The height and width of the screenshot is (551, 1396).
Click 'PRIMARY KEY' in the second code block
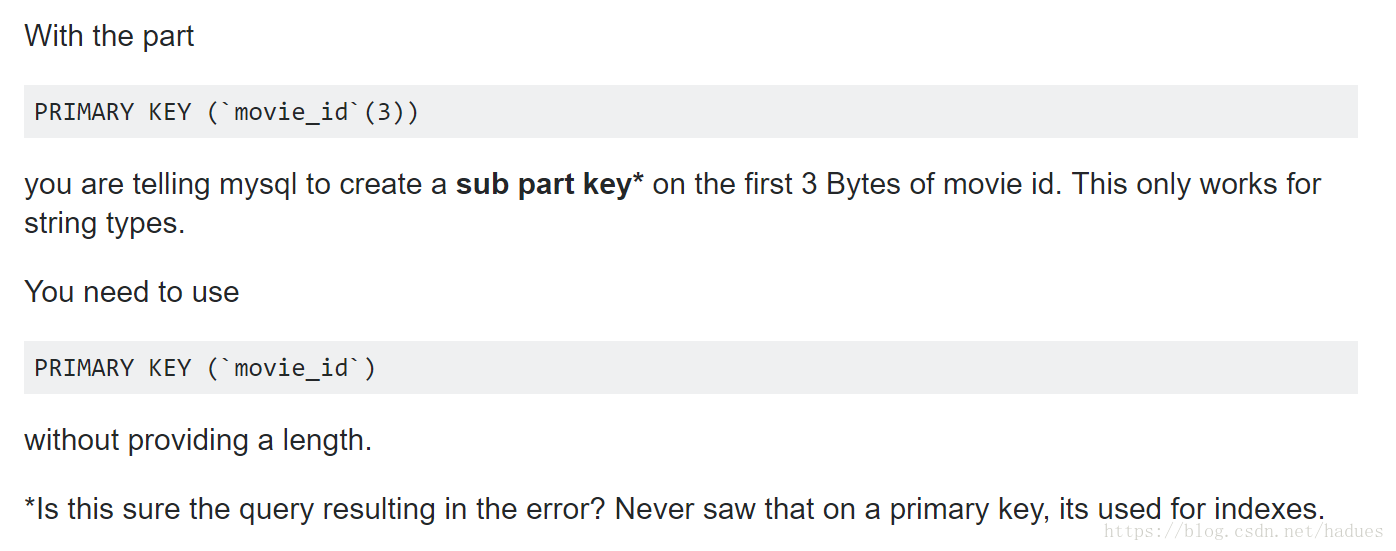(x=113, y=368)
